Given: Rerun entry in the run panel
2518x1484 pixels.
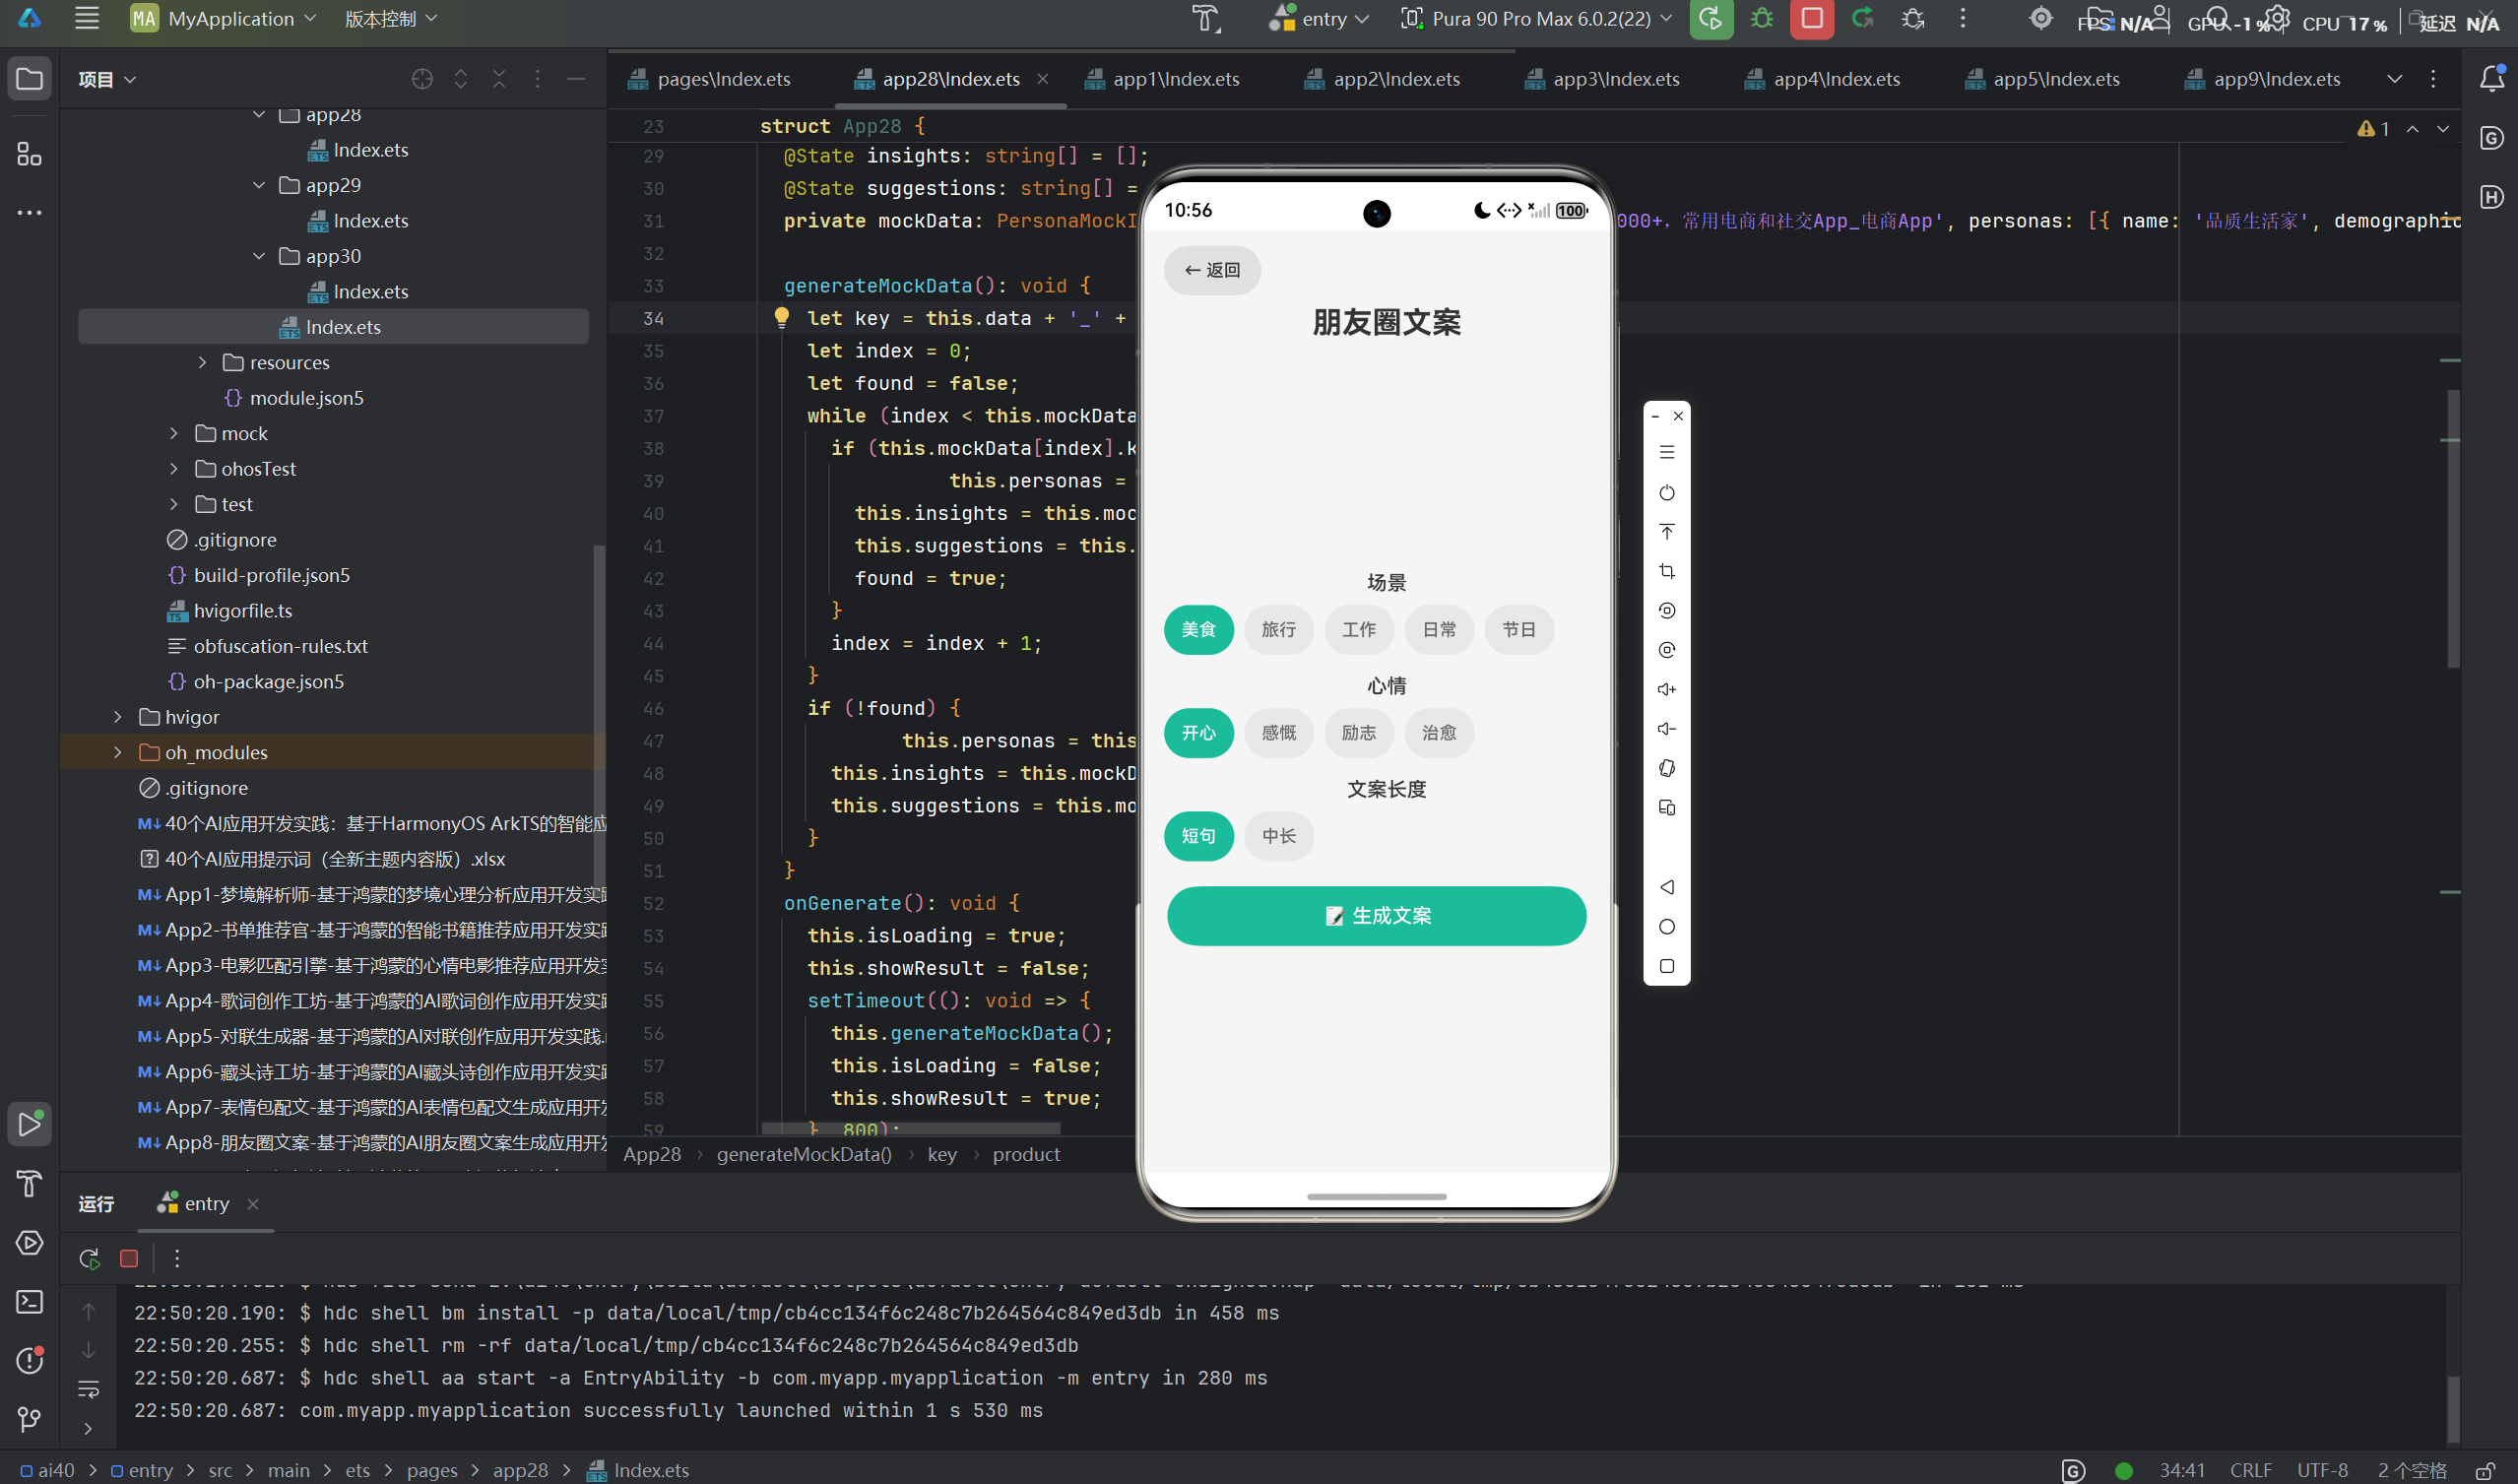Looking at the screenshot, I should tap(90, 1258).
